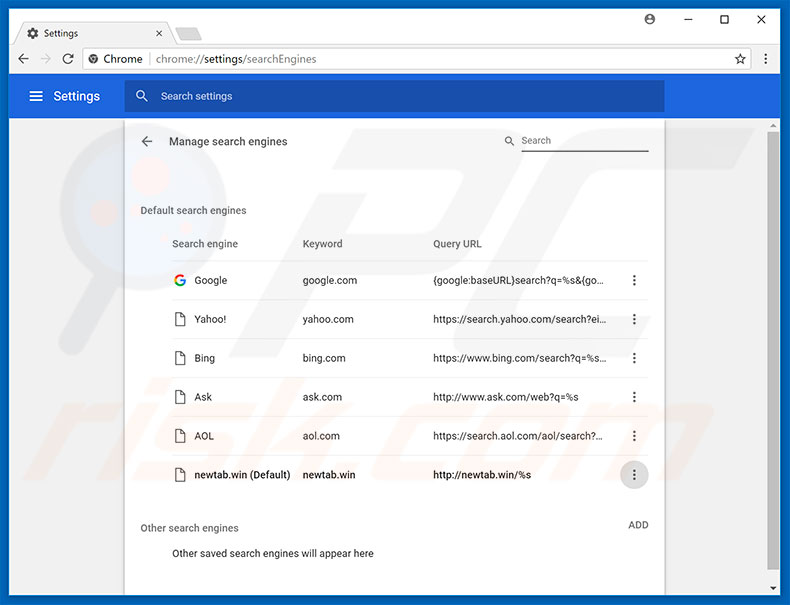
Task: Click the scrollbar up arrow
Action: pyautogui.click(x=773, y=125)
